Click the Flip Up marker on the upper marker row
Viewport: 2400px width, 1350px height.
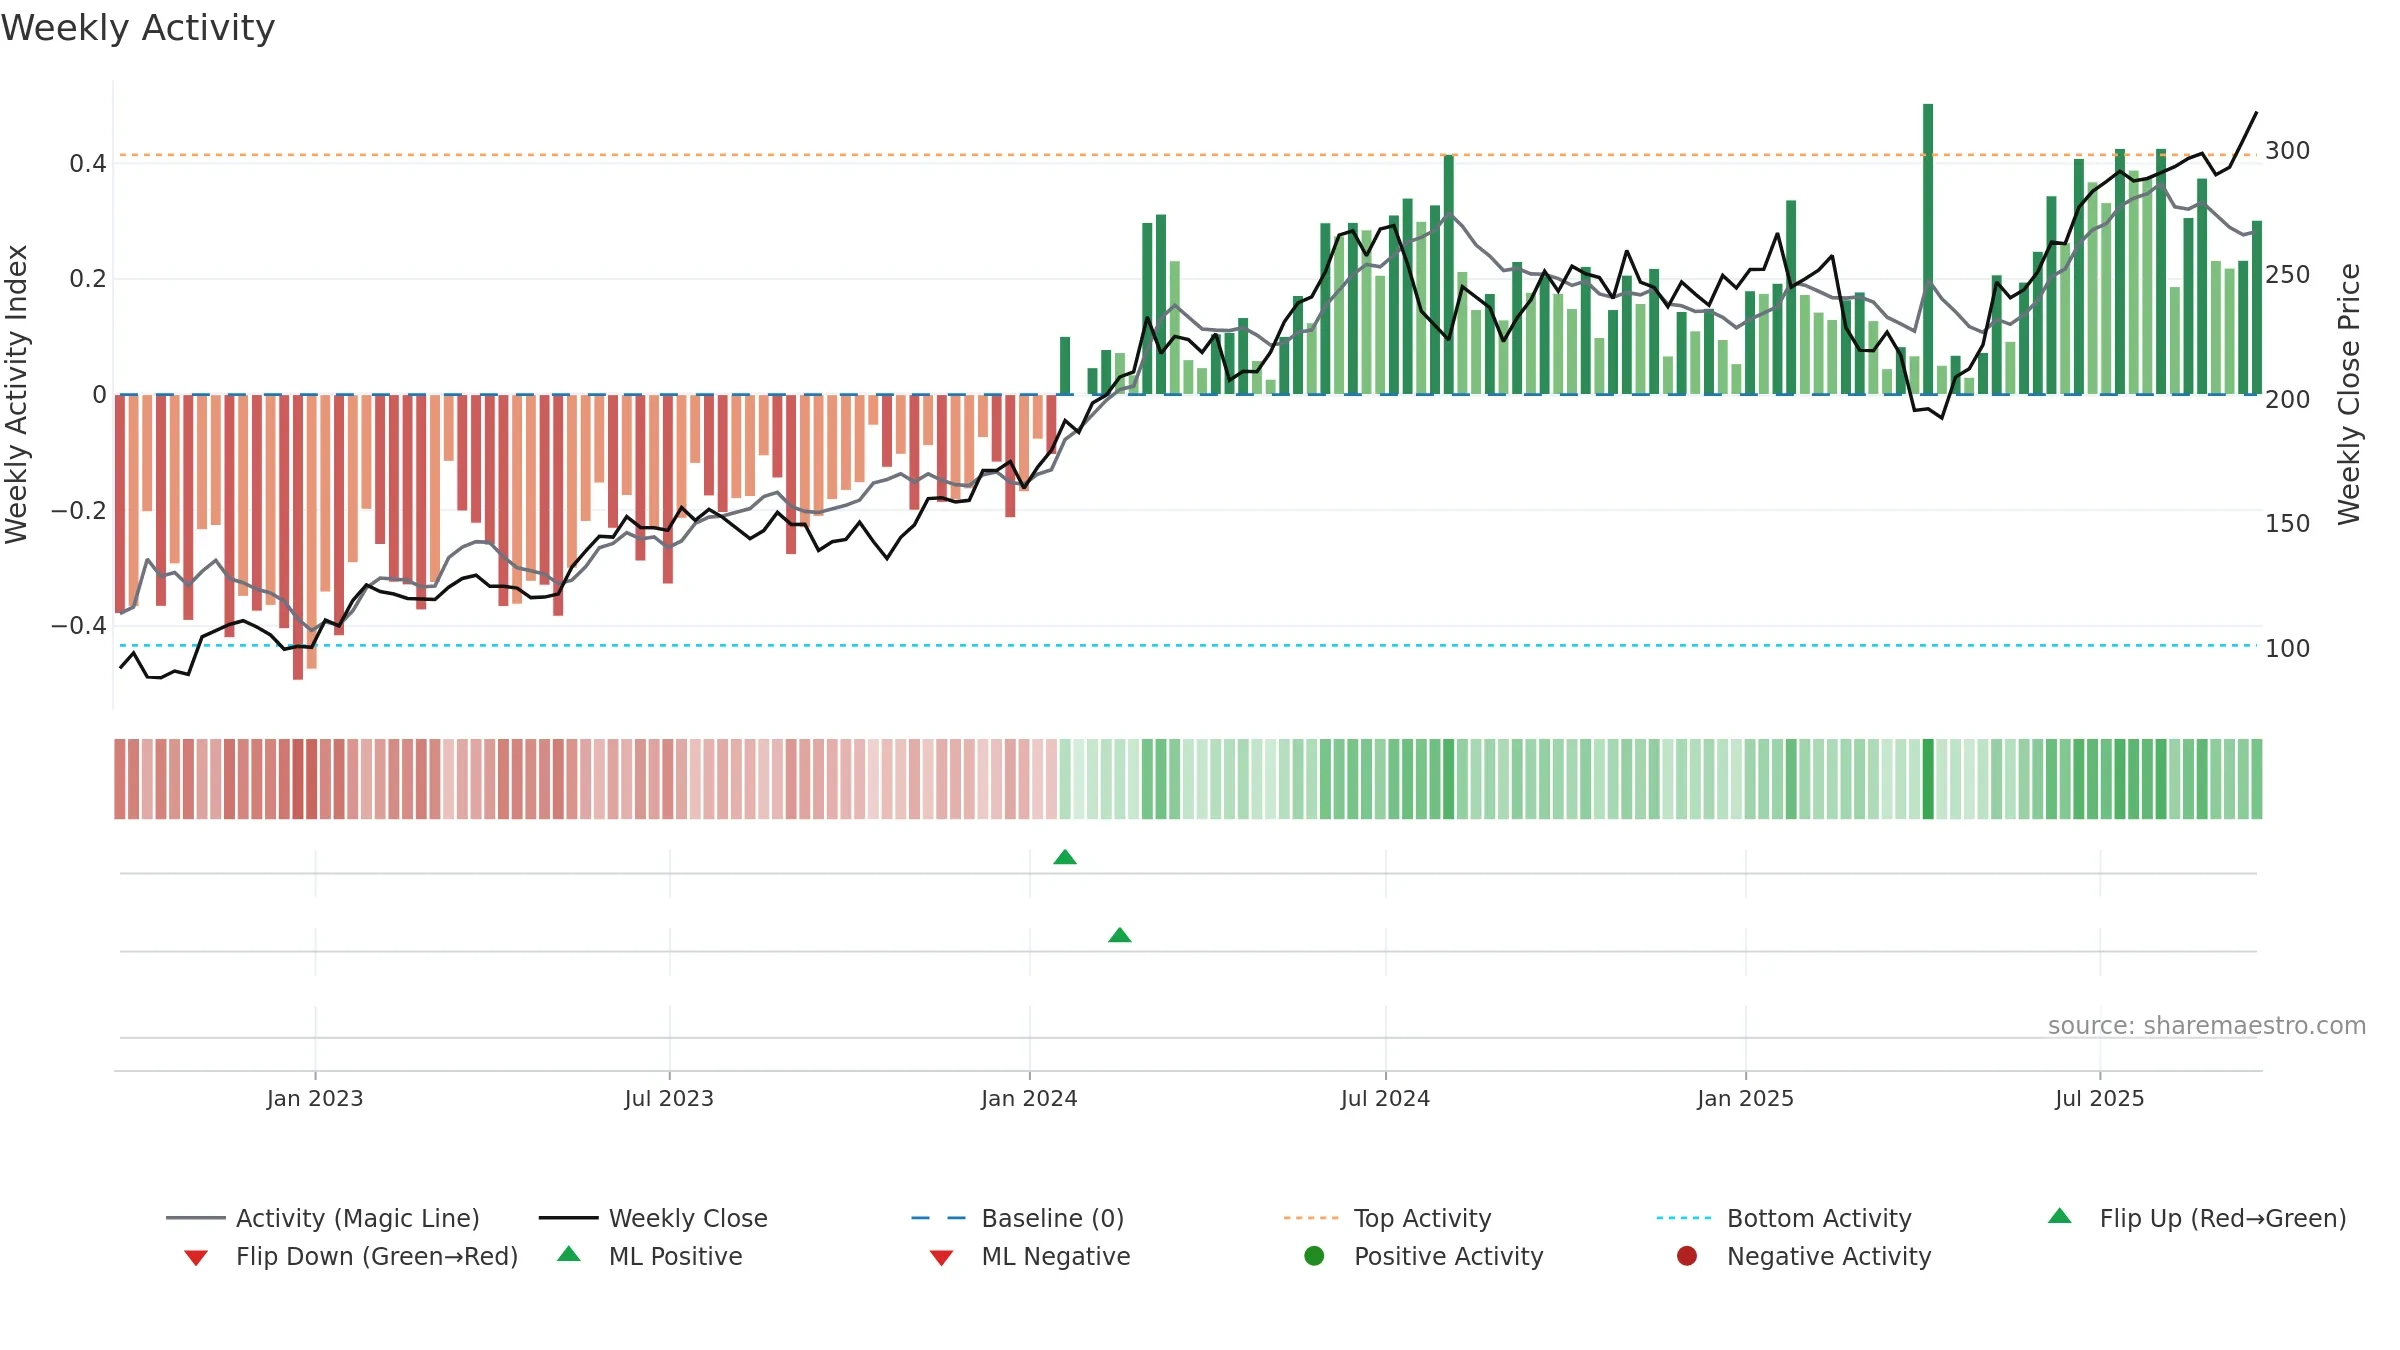tap(1065, 857)
